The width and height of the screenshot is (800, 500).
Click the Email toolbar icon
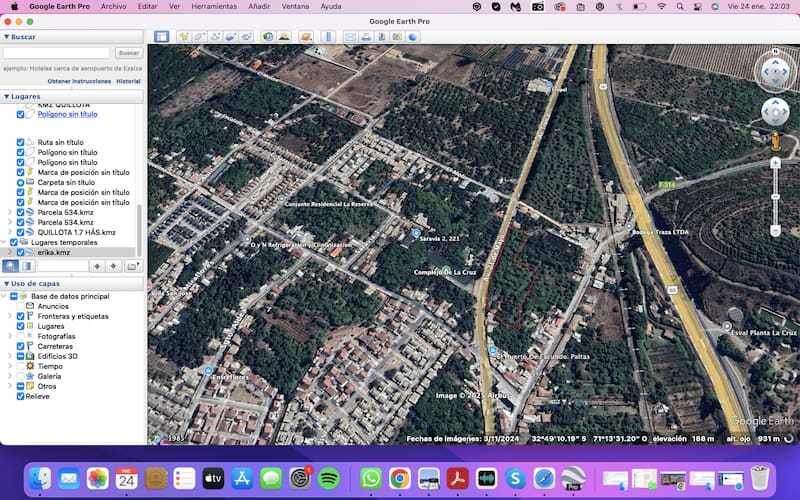coord(350,37)
